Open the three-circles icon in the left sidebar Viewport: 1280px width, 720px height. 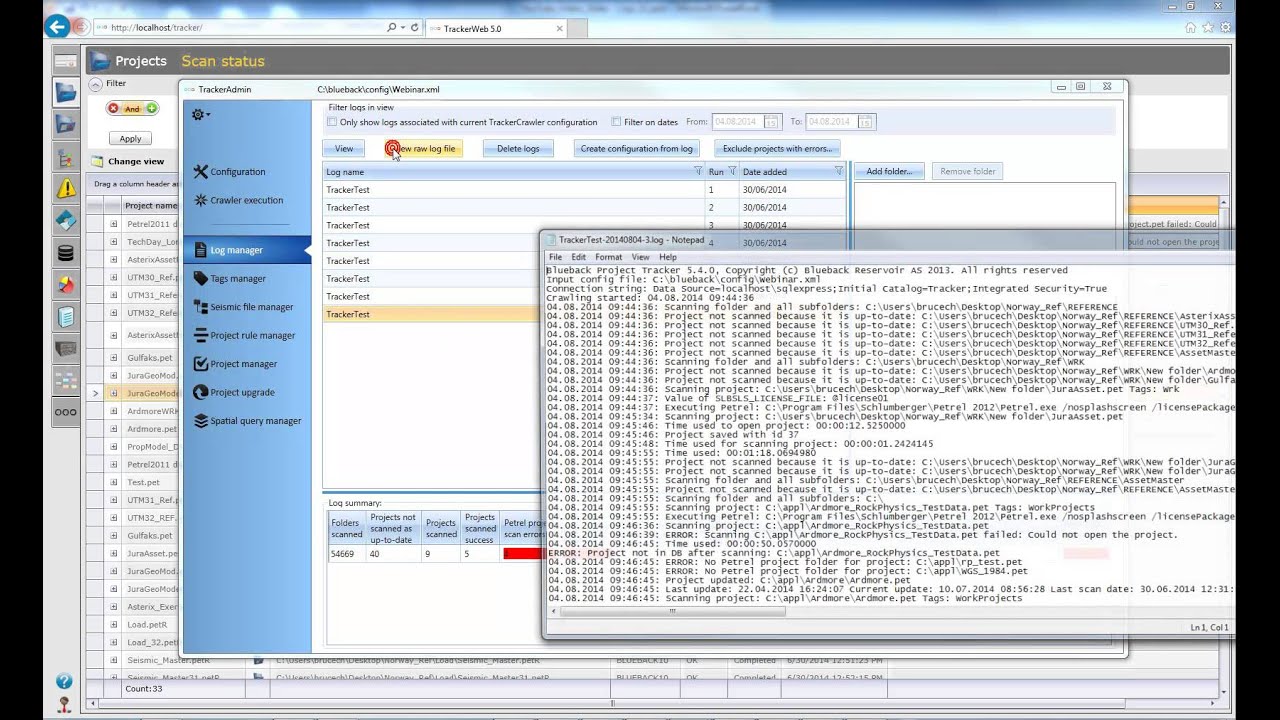(x=66, y=412)
